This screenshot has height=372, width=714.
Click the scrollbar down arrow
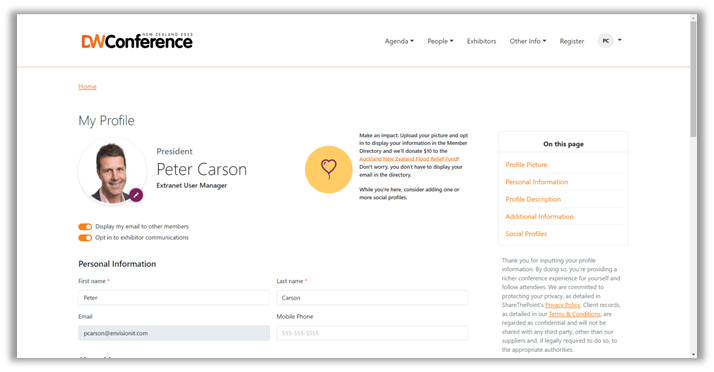click(x=693, y=354)
